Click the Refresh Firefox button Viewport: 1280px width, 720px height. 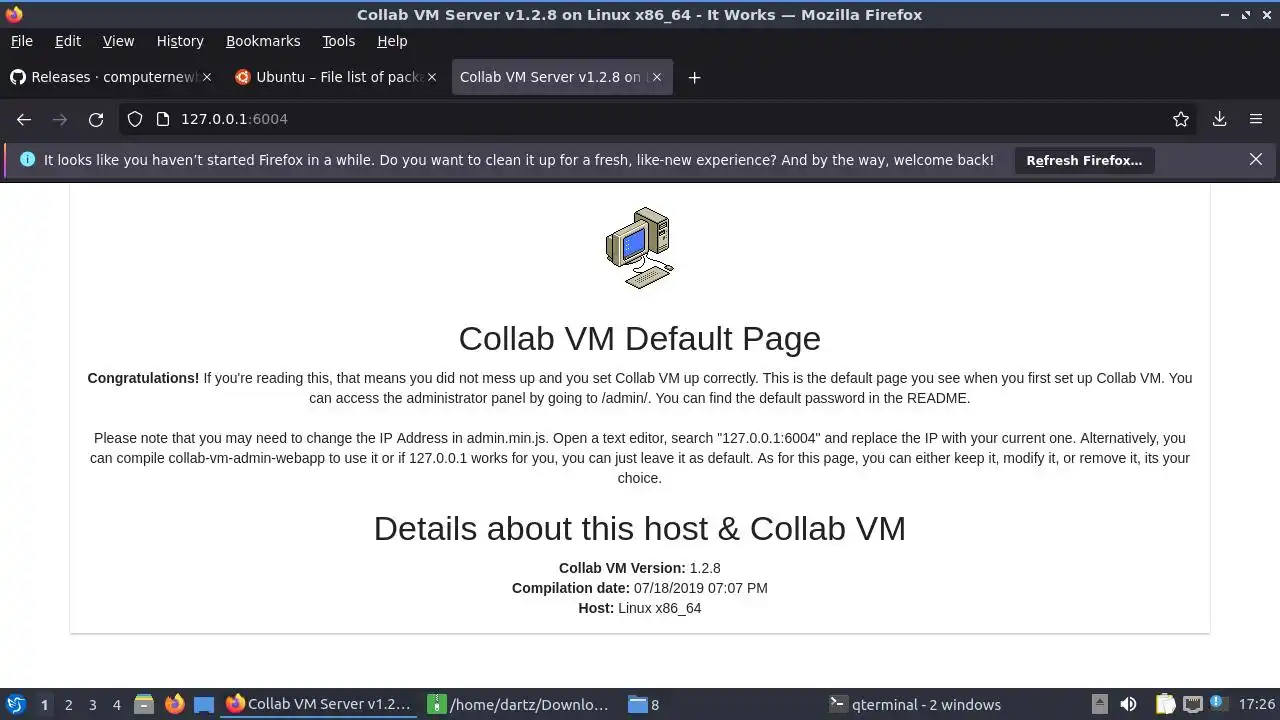(x=1084, y=160)
